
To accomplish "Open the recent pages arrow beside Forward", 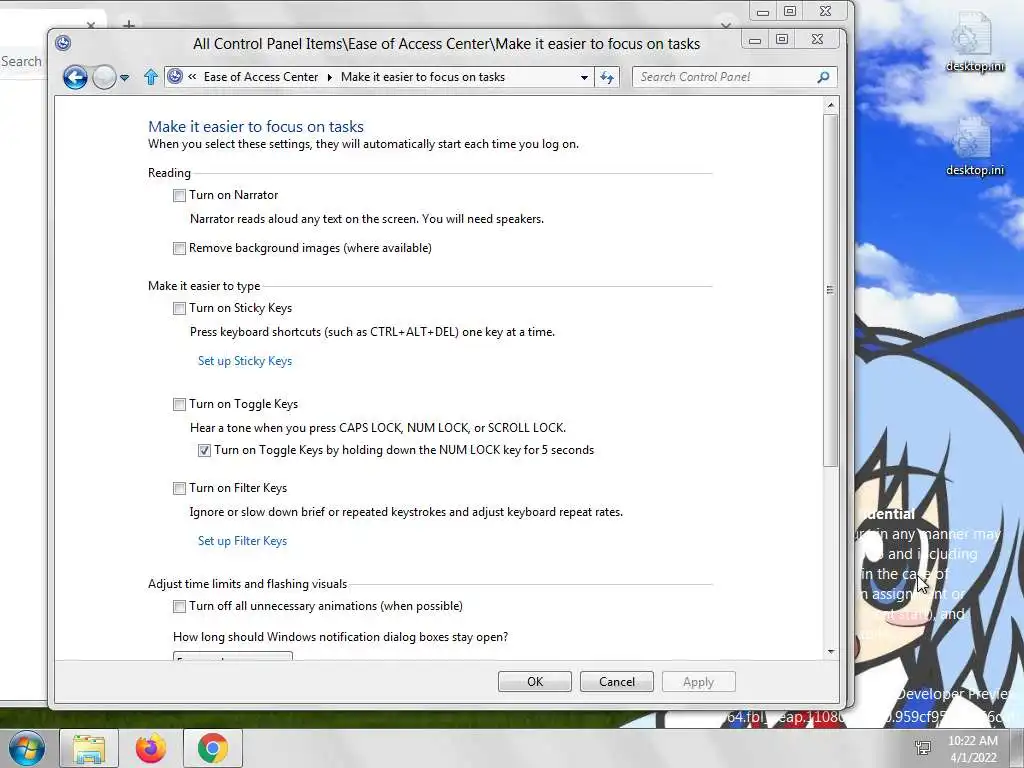I will [x=125, y=78].
